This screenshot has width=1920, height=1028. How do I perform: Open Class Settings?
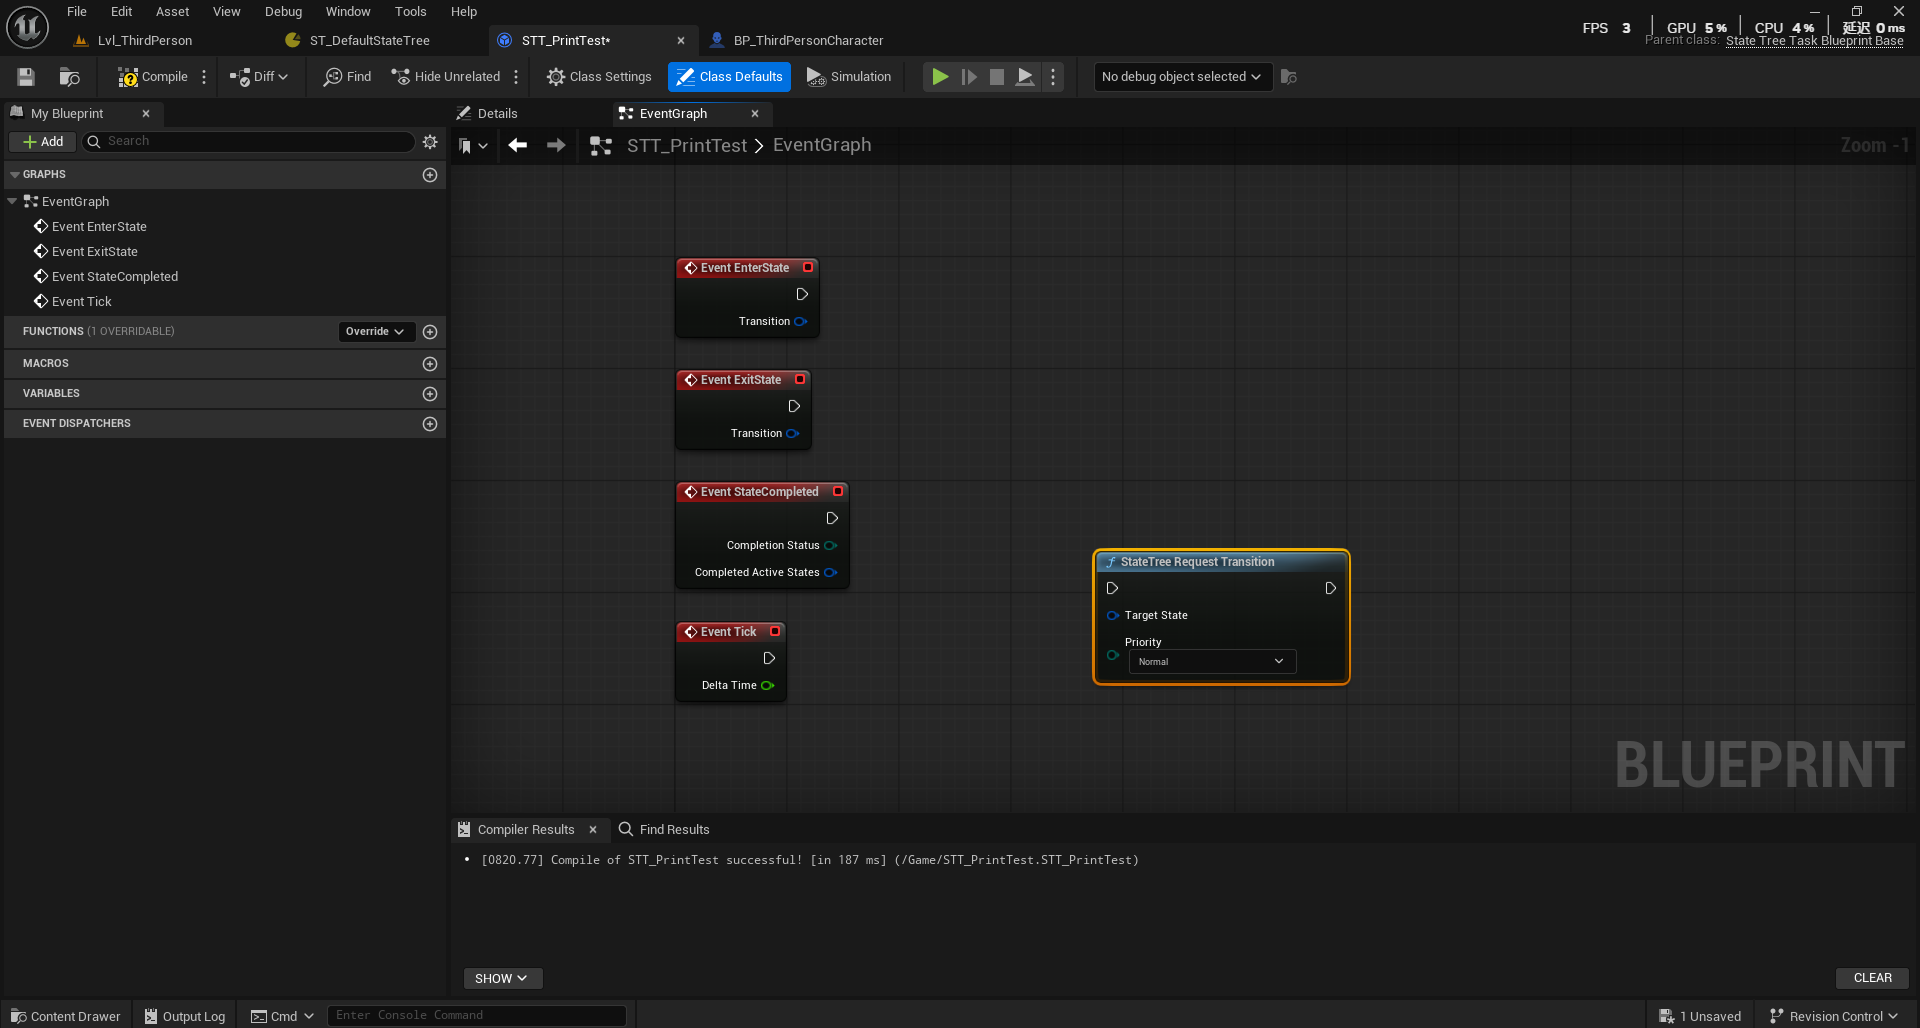click(x=599, y=77)
